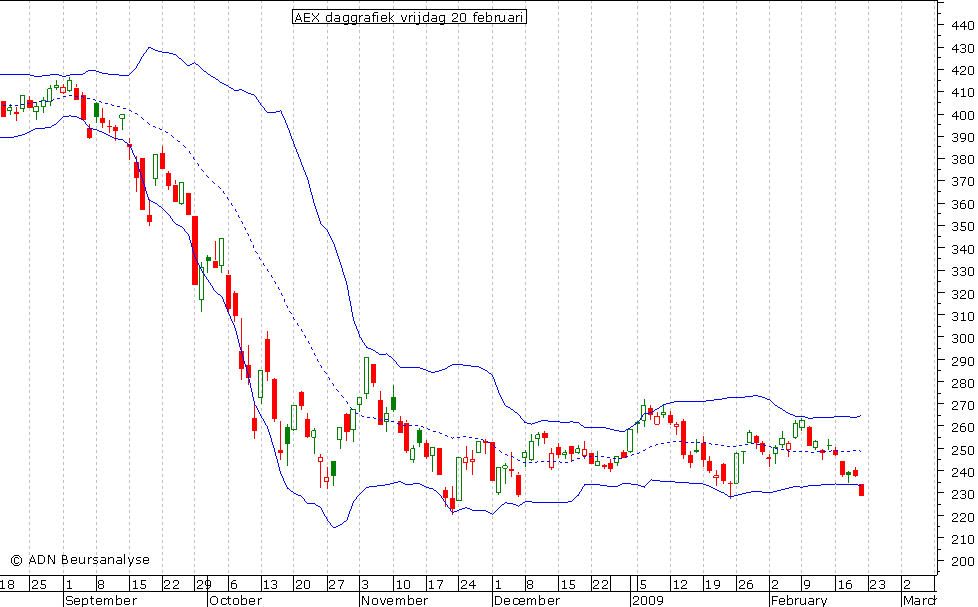The height and width of the screenshot is (607, 978).
Task: Click the 29 date label on the time axis
Action: [x=203, y=585]
